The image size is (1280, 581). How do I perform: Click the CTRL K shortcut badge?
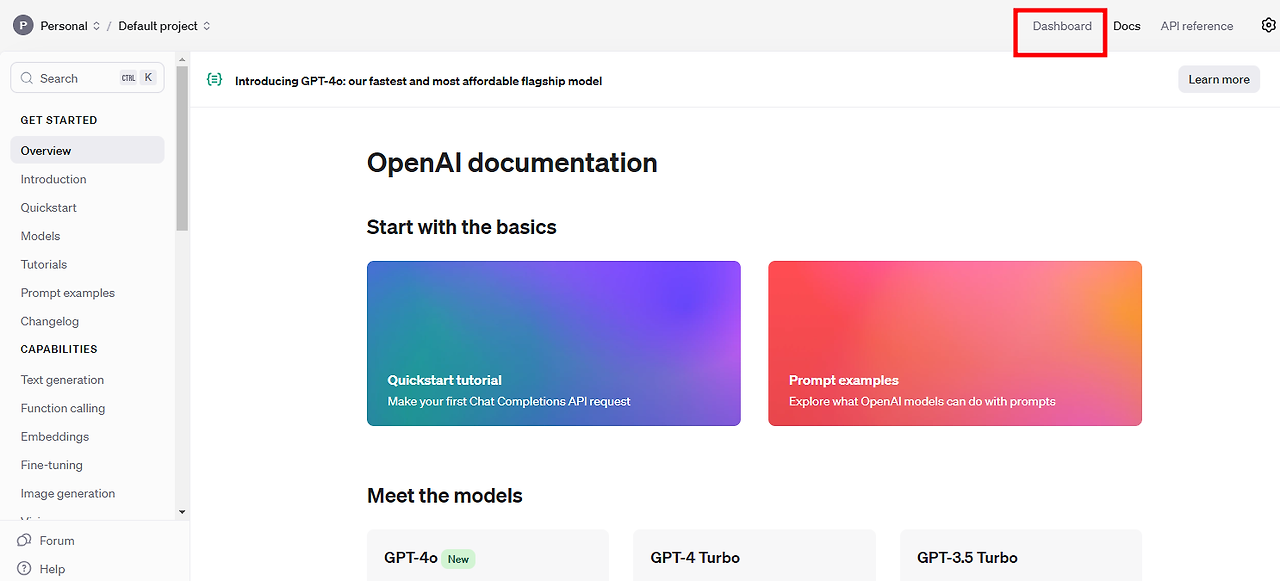[x=138, y=78]
